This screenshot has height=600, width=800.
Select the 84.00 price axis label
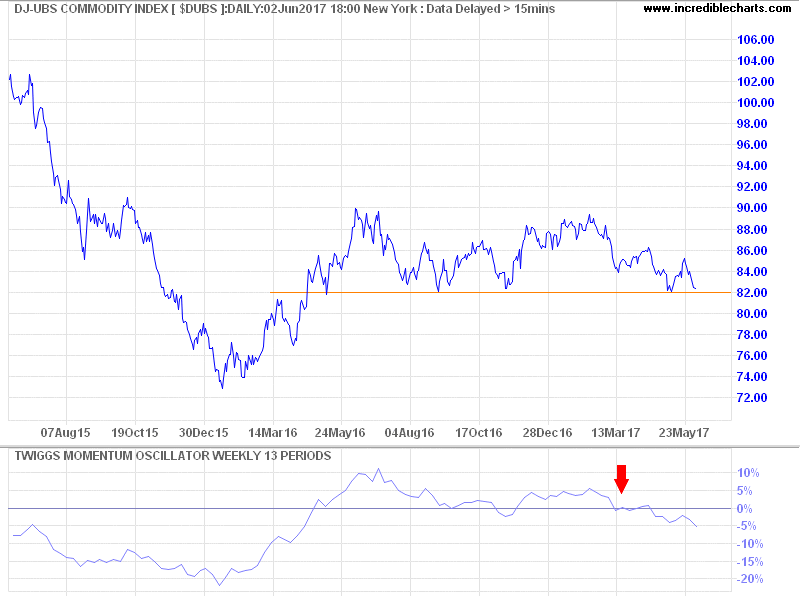click(x=752, y=271)
